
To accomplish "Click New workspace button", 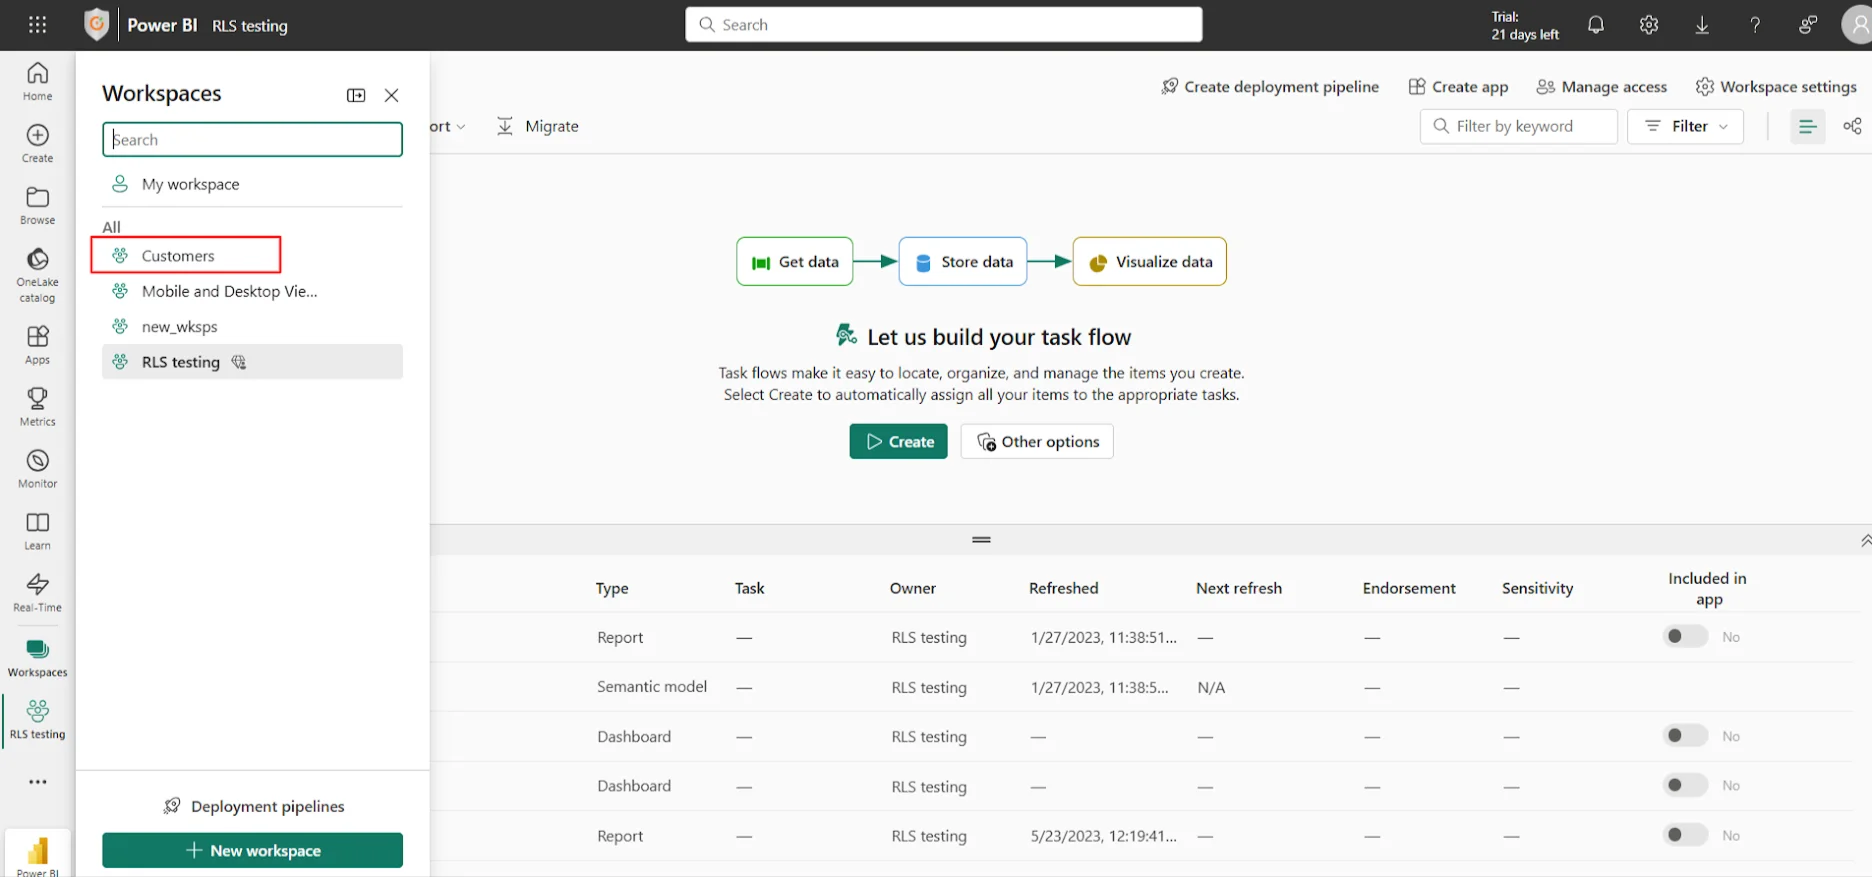I will [x=252, y=850].
